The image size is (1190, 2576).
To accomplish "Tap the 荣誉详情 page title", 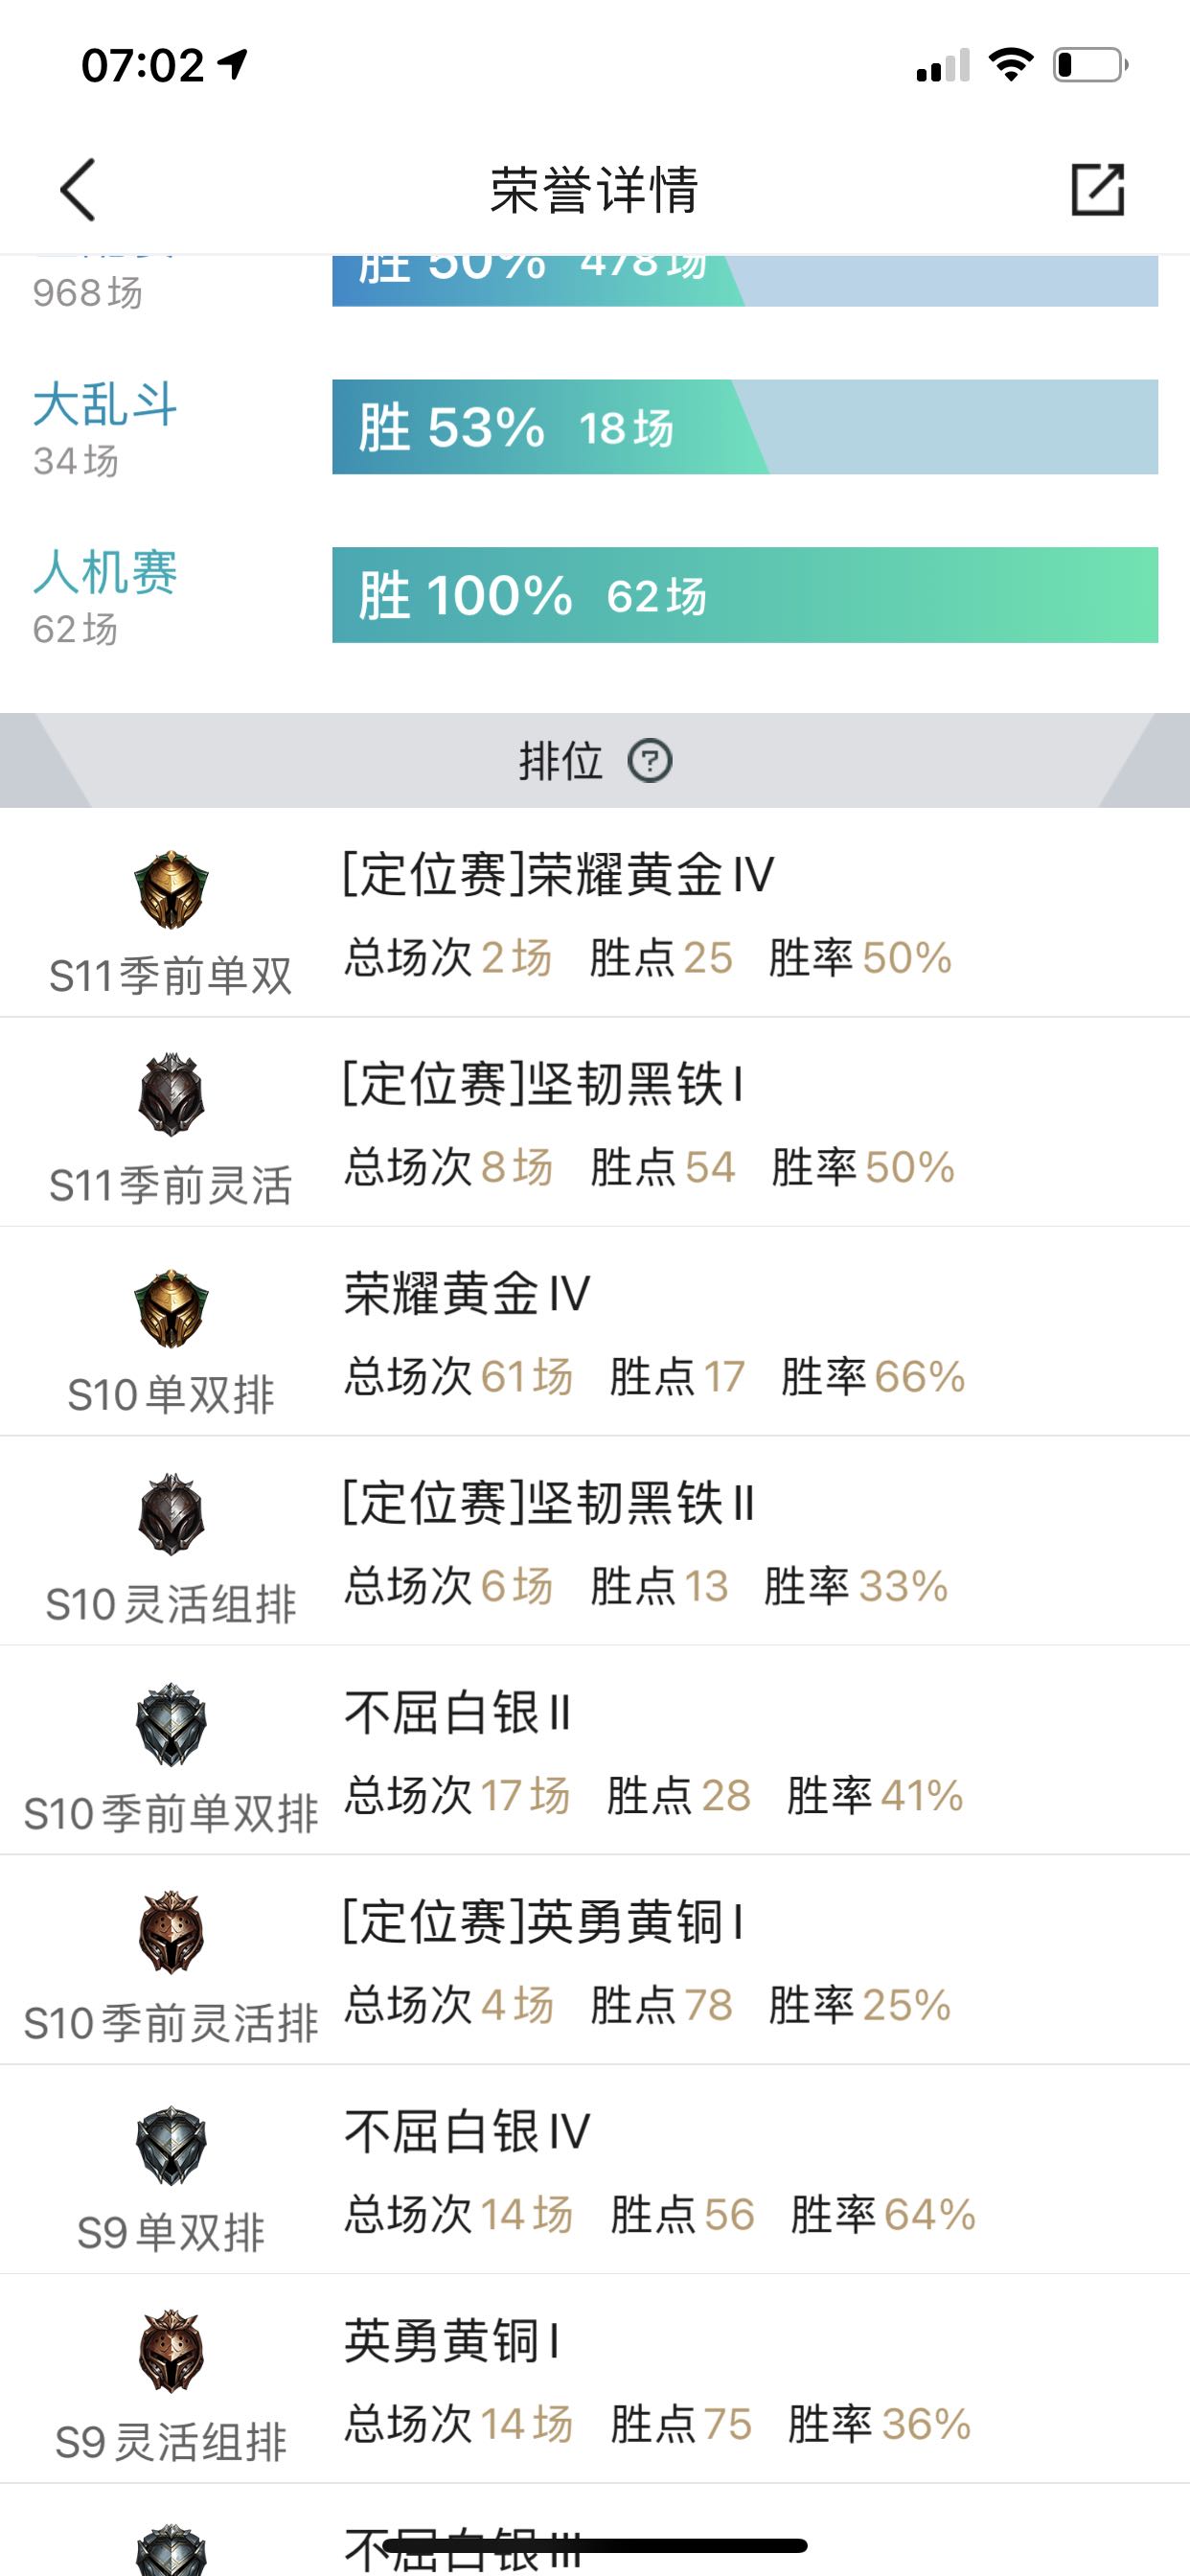I will [594, 190].
